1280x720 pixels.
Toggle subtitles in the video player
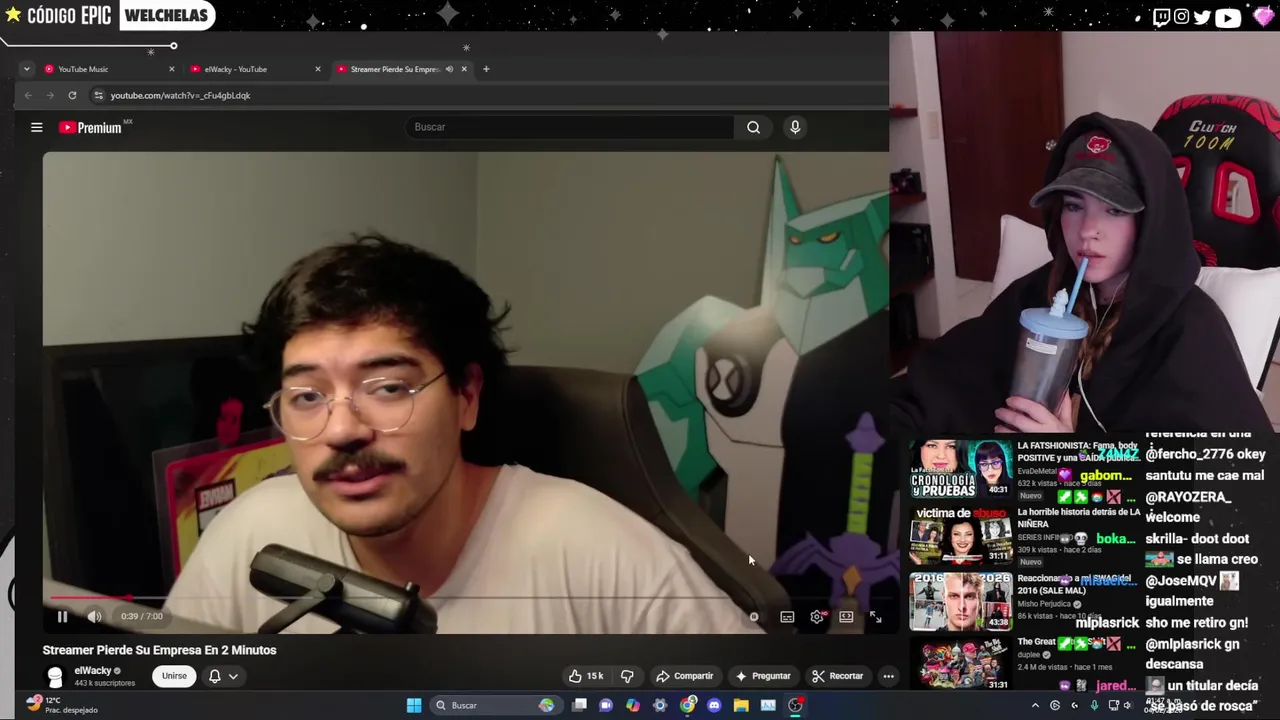(787, 617)
